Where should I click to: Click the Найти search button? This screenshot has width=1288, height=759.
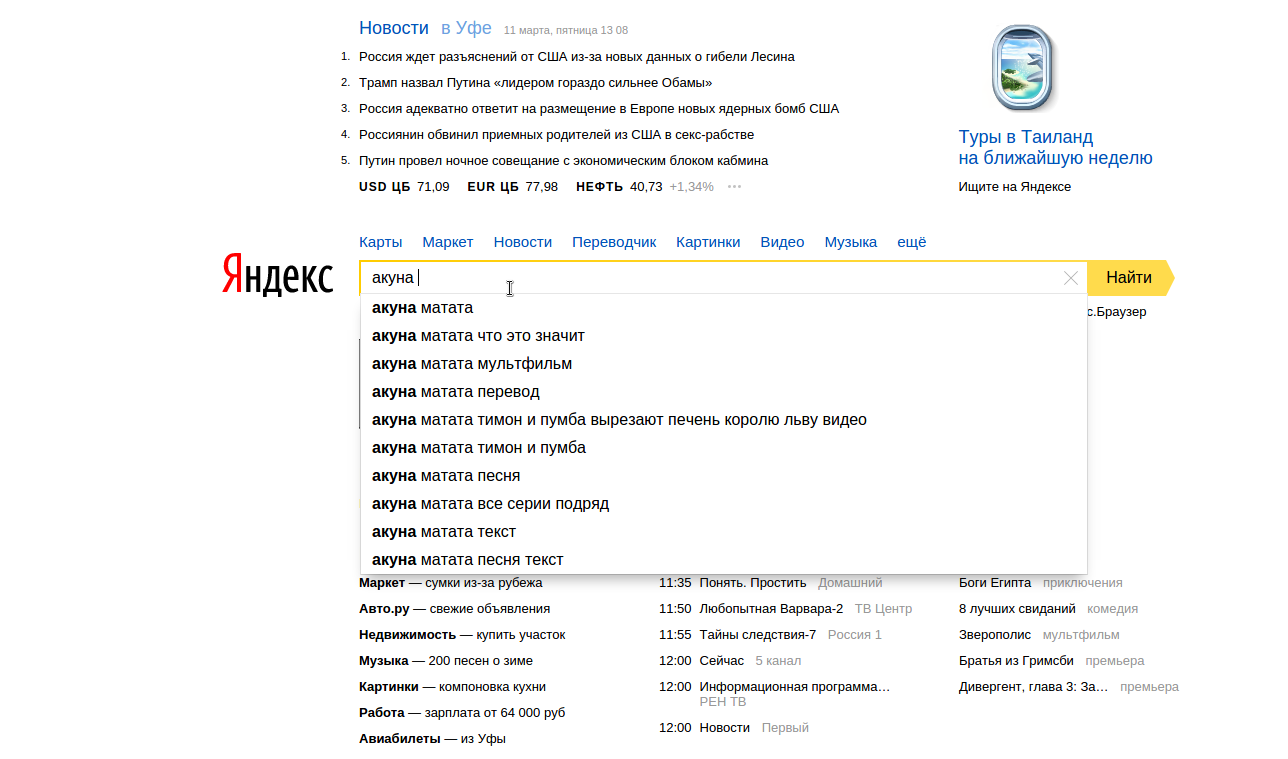pos(1129,278)
